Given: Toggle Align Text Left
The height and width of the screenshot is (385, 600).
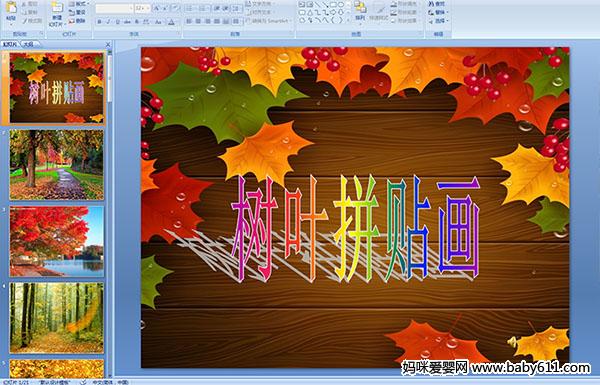Looking at the screenshot, I should click(x=189, y=21).
